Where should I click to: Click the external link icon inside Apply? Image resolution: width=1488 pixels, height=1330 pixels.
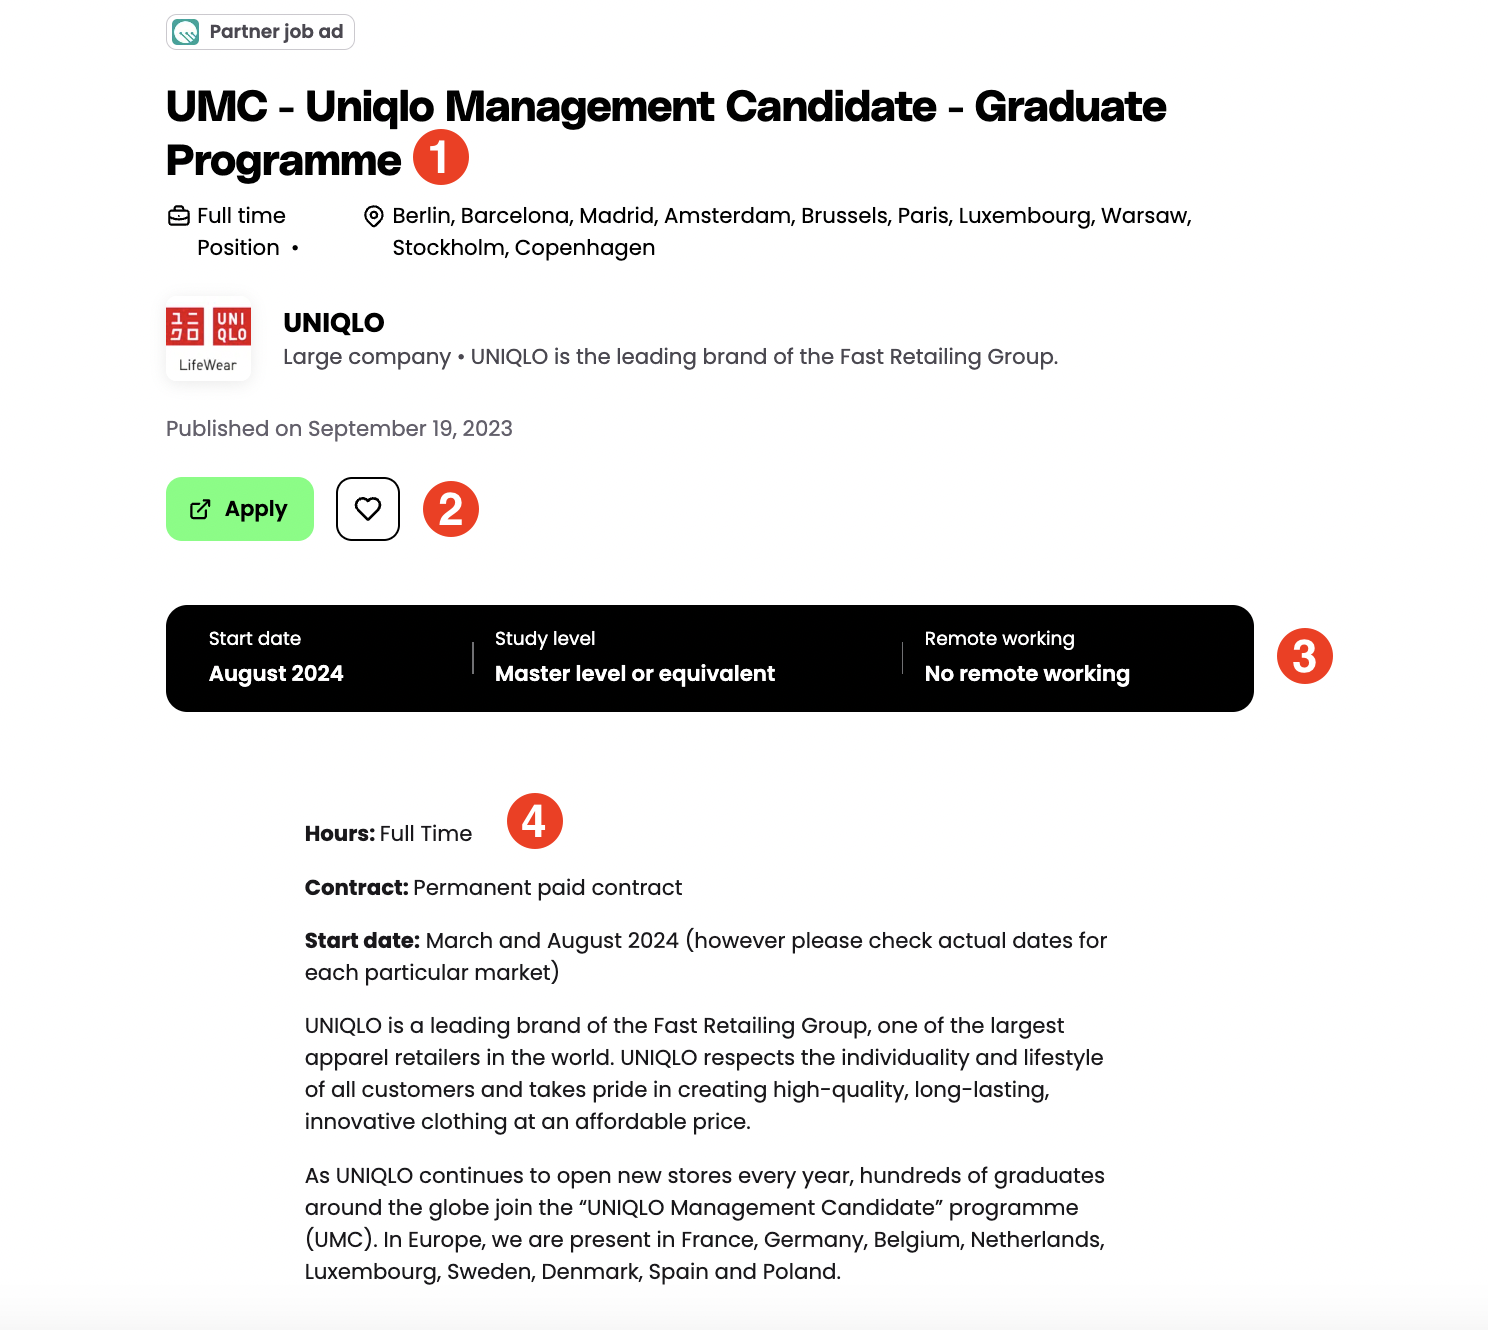point(200,509)
